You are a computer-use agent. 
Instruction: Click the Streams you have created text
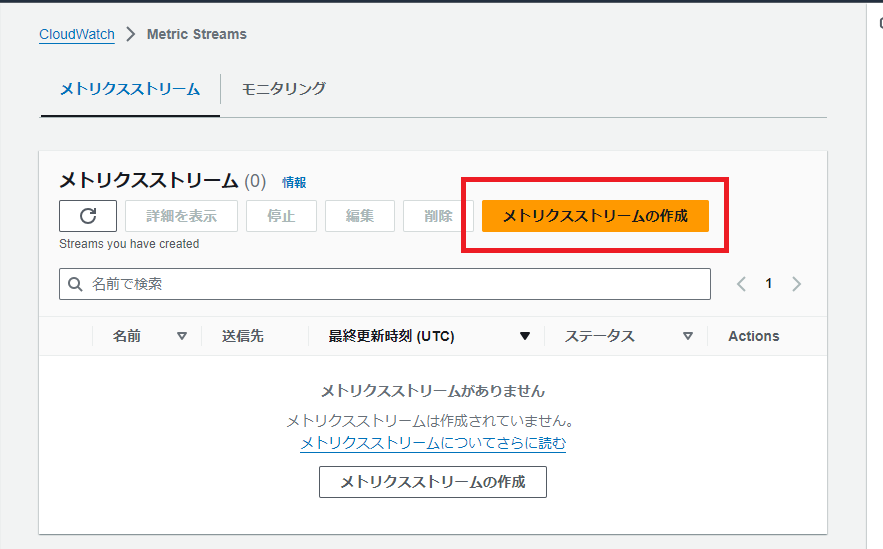coord(129,244)
